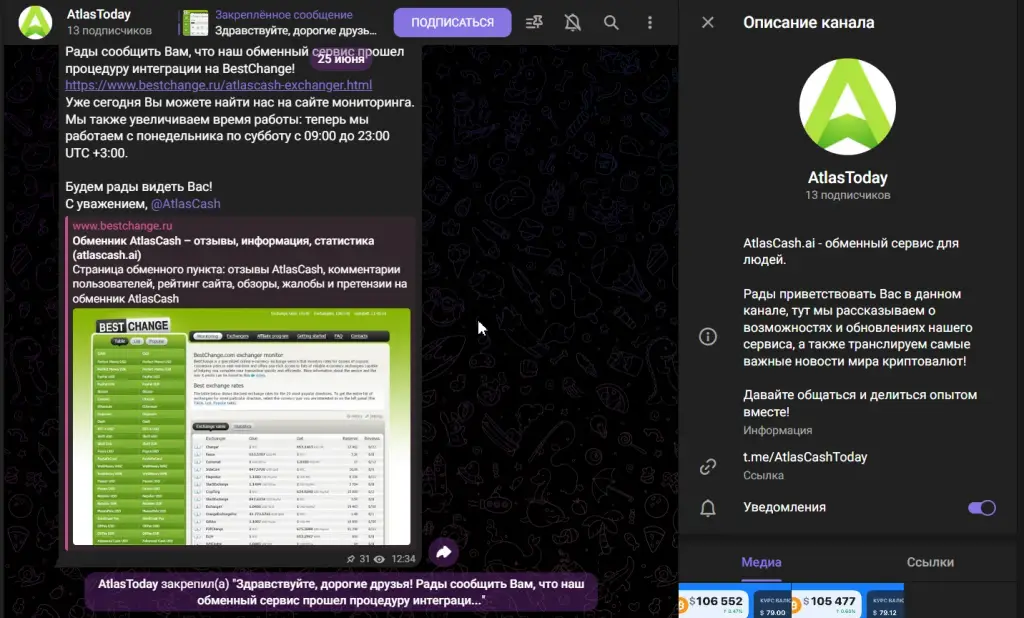Open the pinned message Закреплённое сообщение bar
Screen dimensions: 1024x618
(281, 23)
